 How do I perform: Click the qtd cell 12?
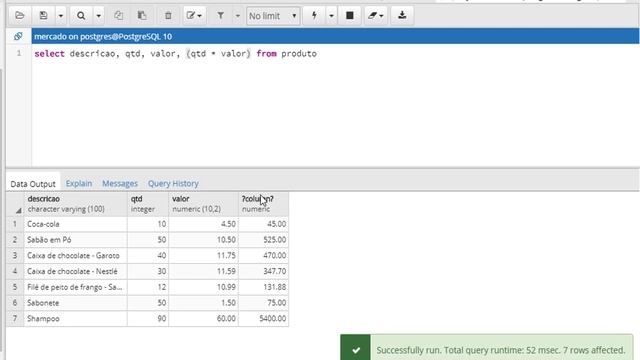coord(148,287)
